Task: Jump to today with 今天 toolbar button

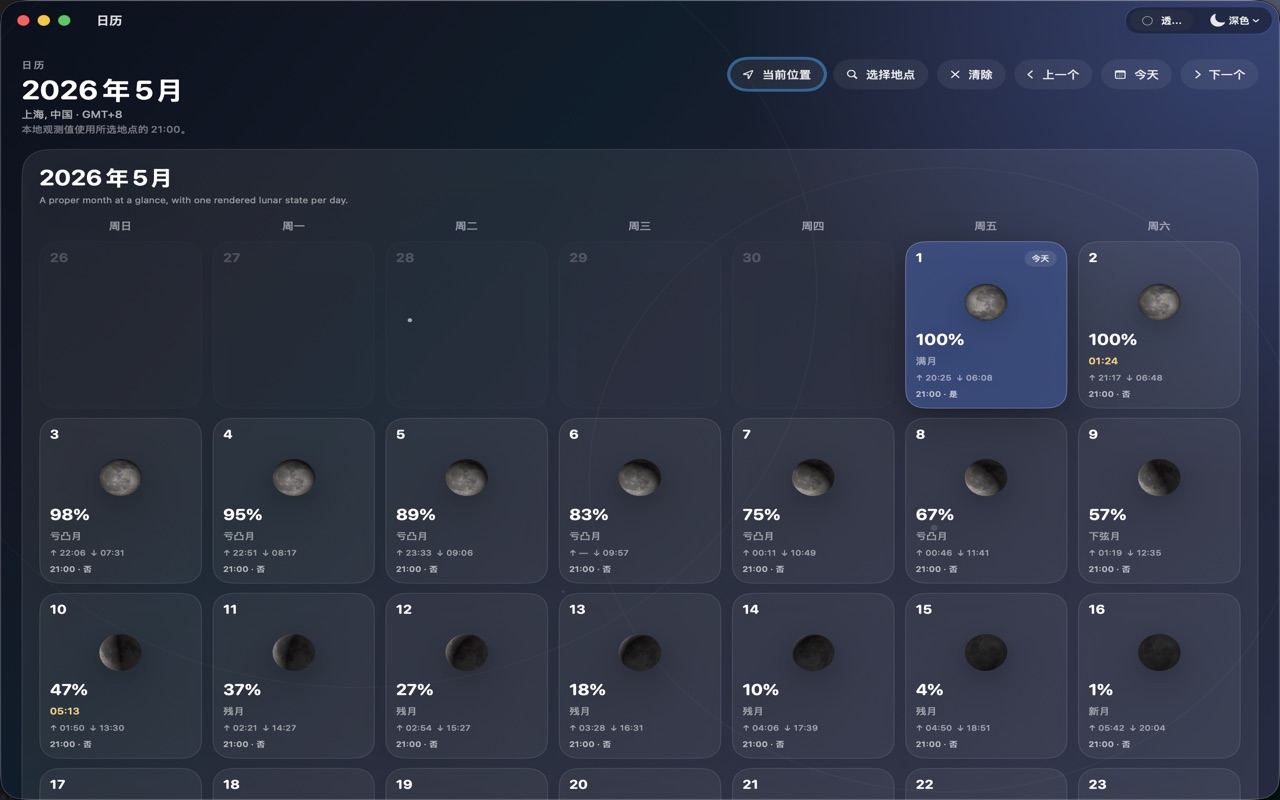Action: click(x=1136, y=75)
